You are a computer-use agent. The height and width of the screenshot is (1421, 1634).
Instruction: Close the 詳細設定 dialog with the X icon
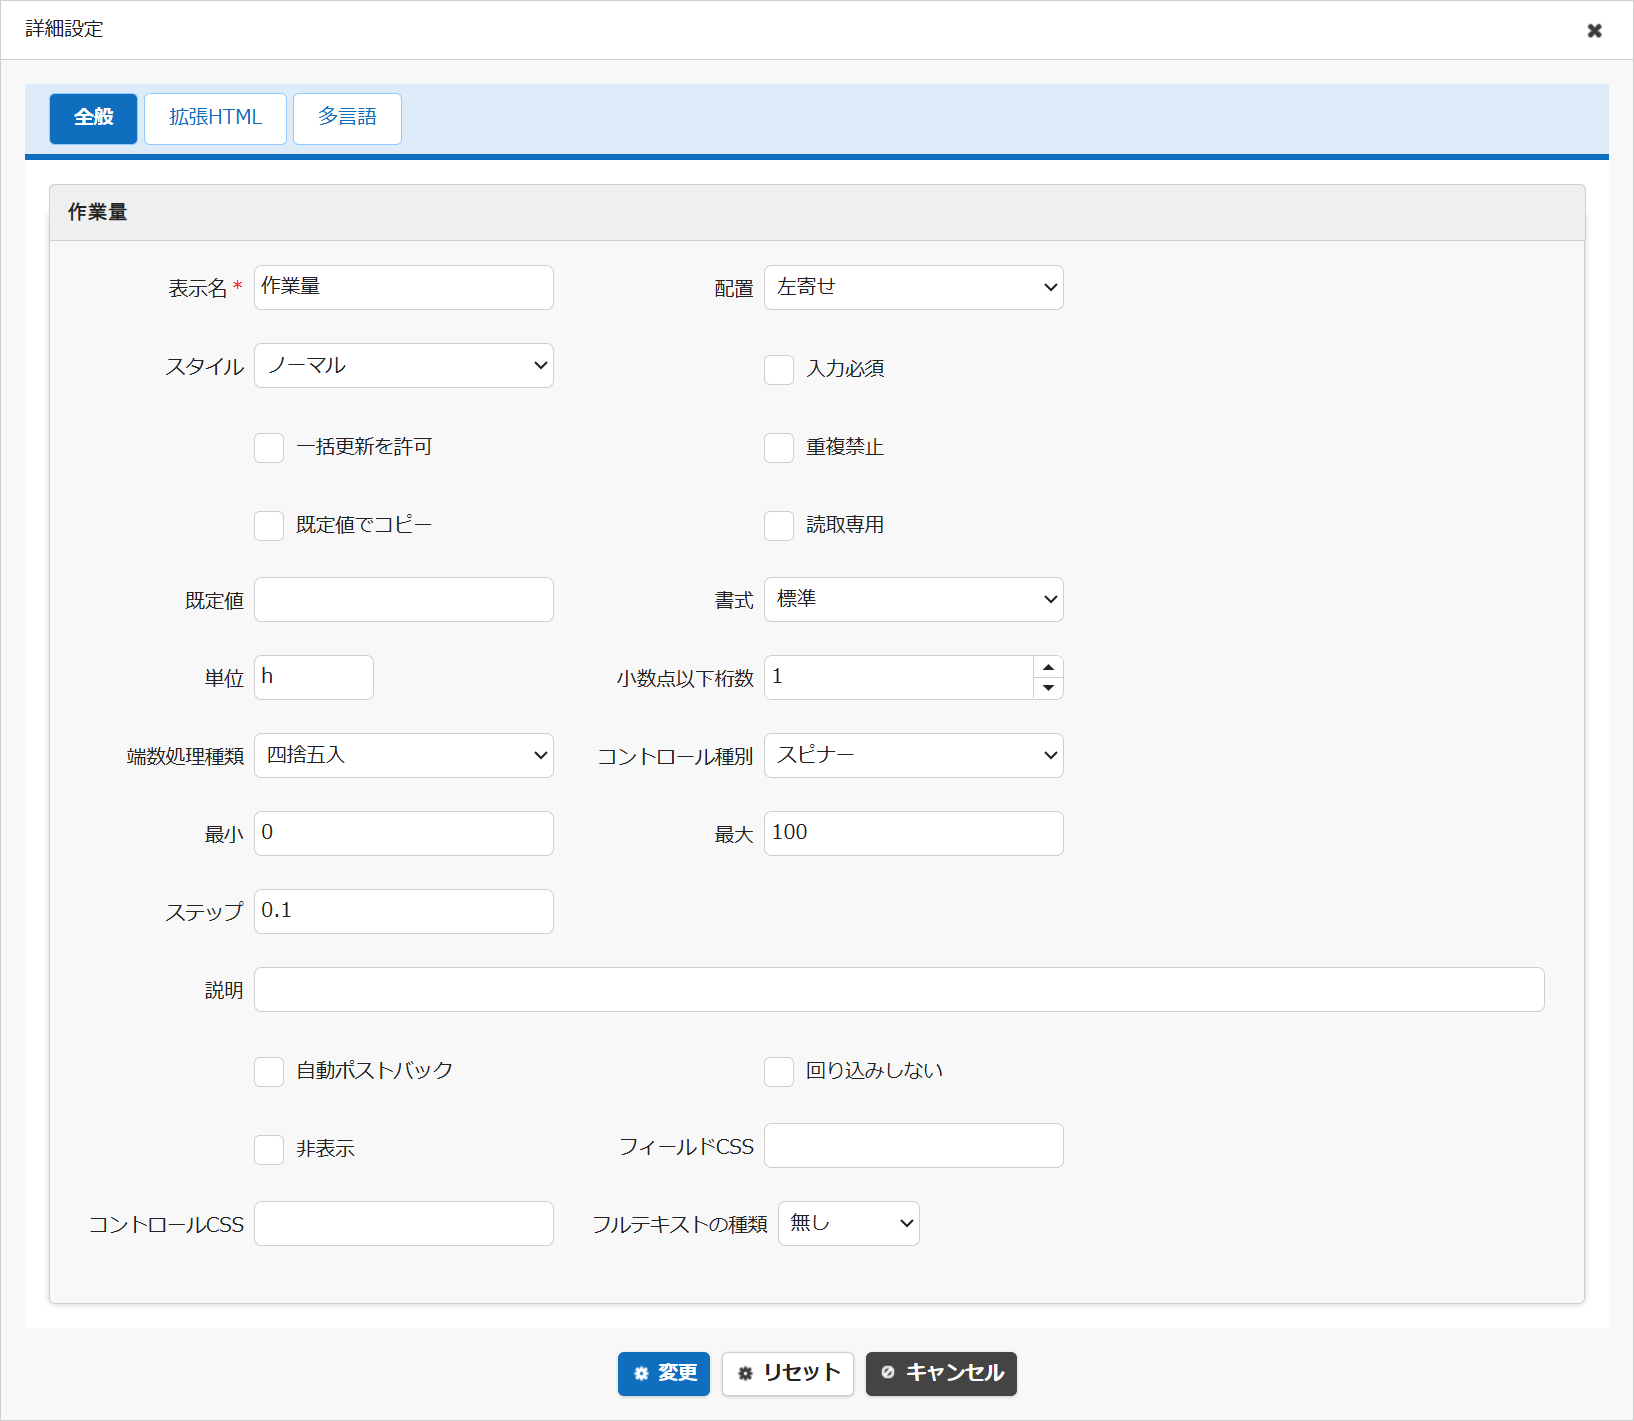(1594, 30)
